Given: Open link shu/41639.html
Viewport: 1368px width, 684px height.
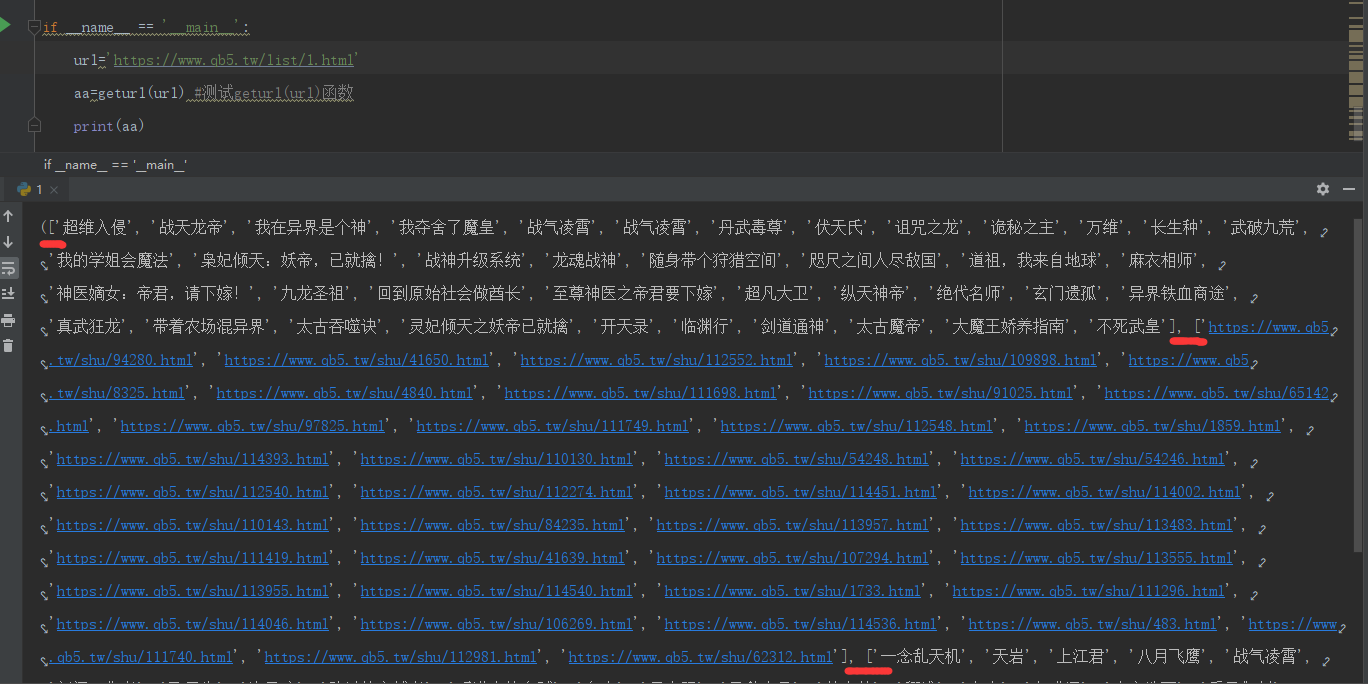Looking at the screenshot, I should (493, 558).
